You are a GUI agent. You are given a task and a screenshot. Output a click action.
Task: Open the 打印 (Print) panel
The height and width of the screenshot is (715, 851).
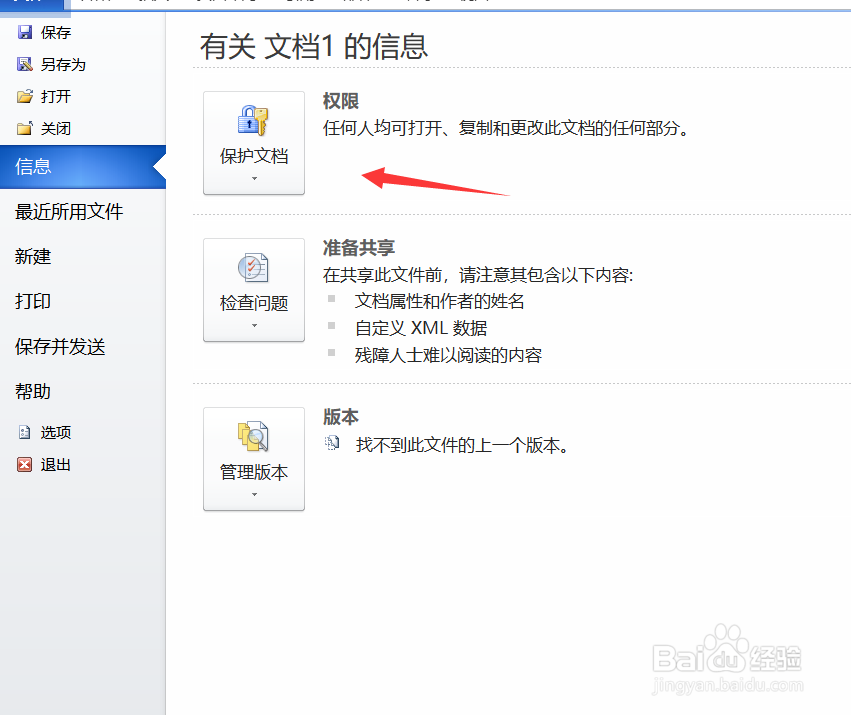tap(32, 301)
